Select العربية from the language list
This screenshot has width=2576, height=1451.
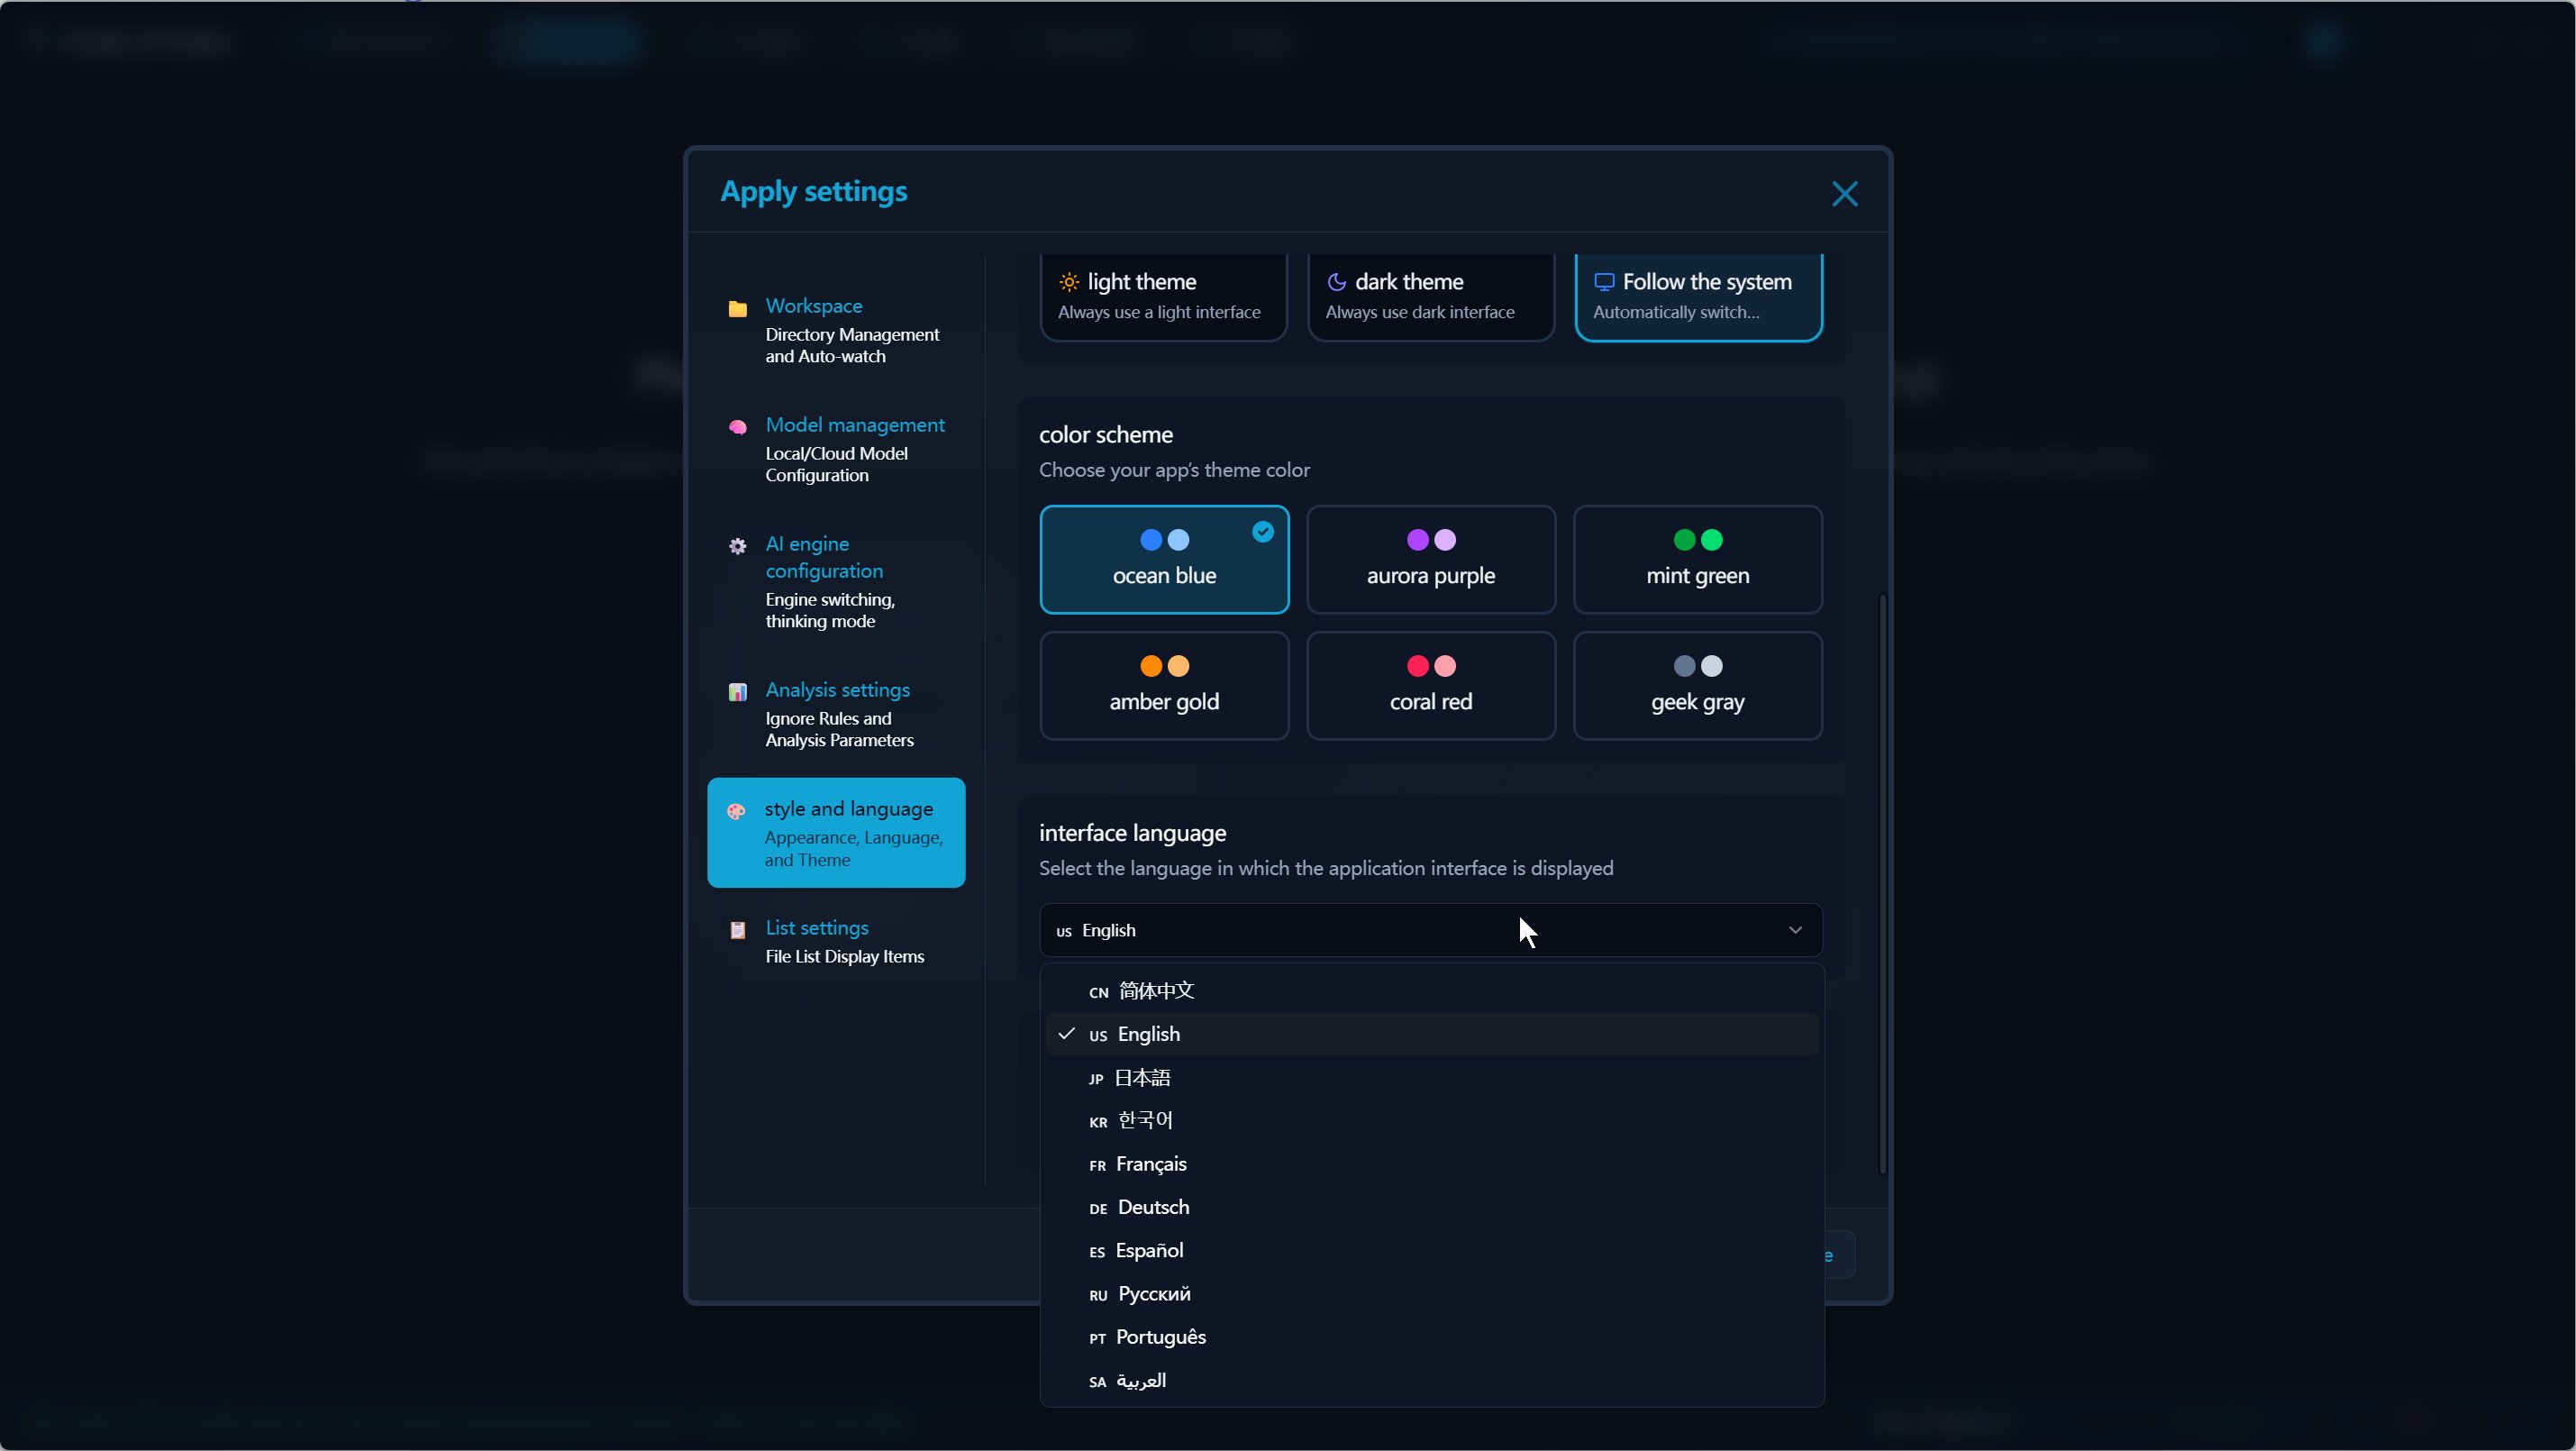(1431, 1381)
